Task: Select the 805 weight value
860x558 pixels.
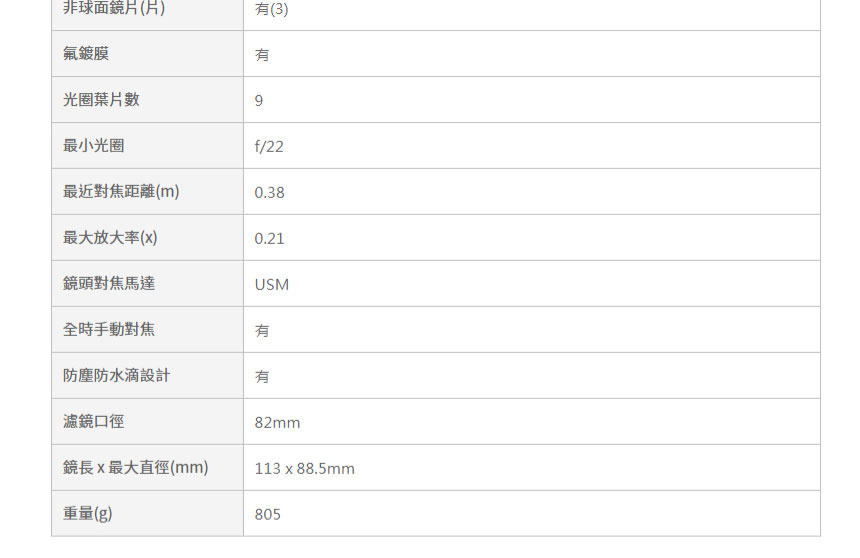Action: [267, 515]
